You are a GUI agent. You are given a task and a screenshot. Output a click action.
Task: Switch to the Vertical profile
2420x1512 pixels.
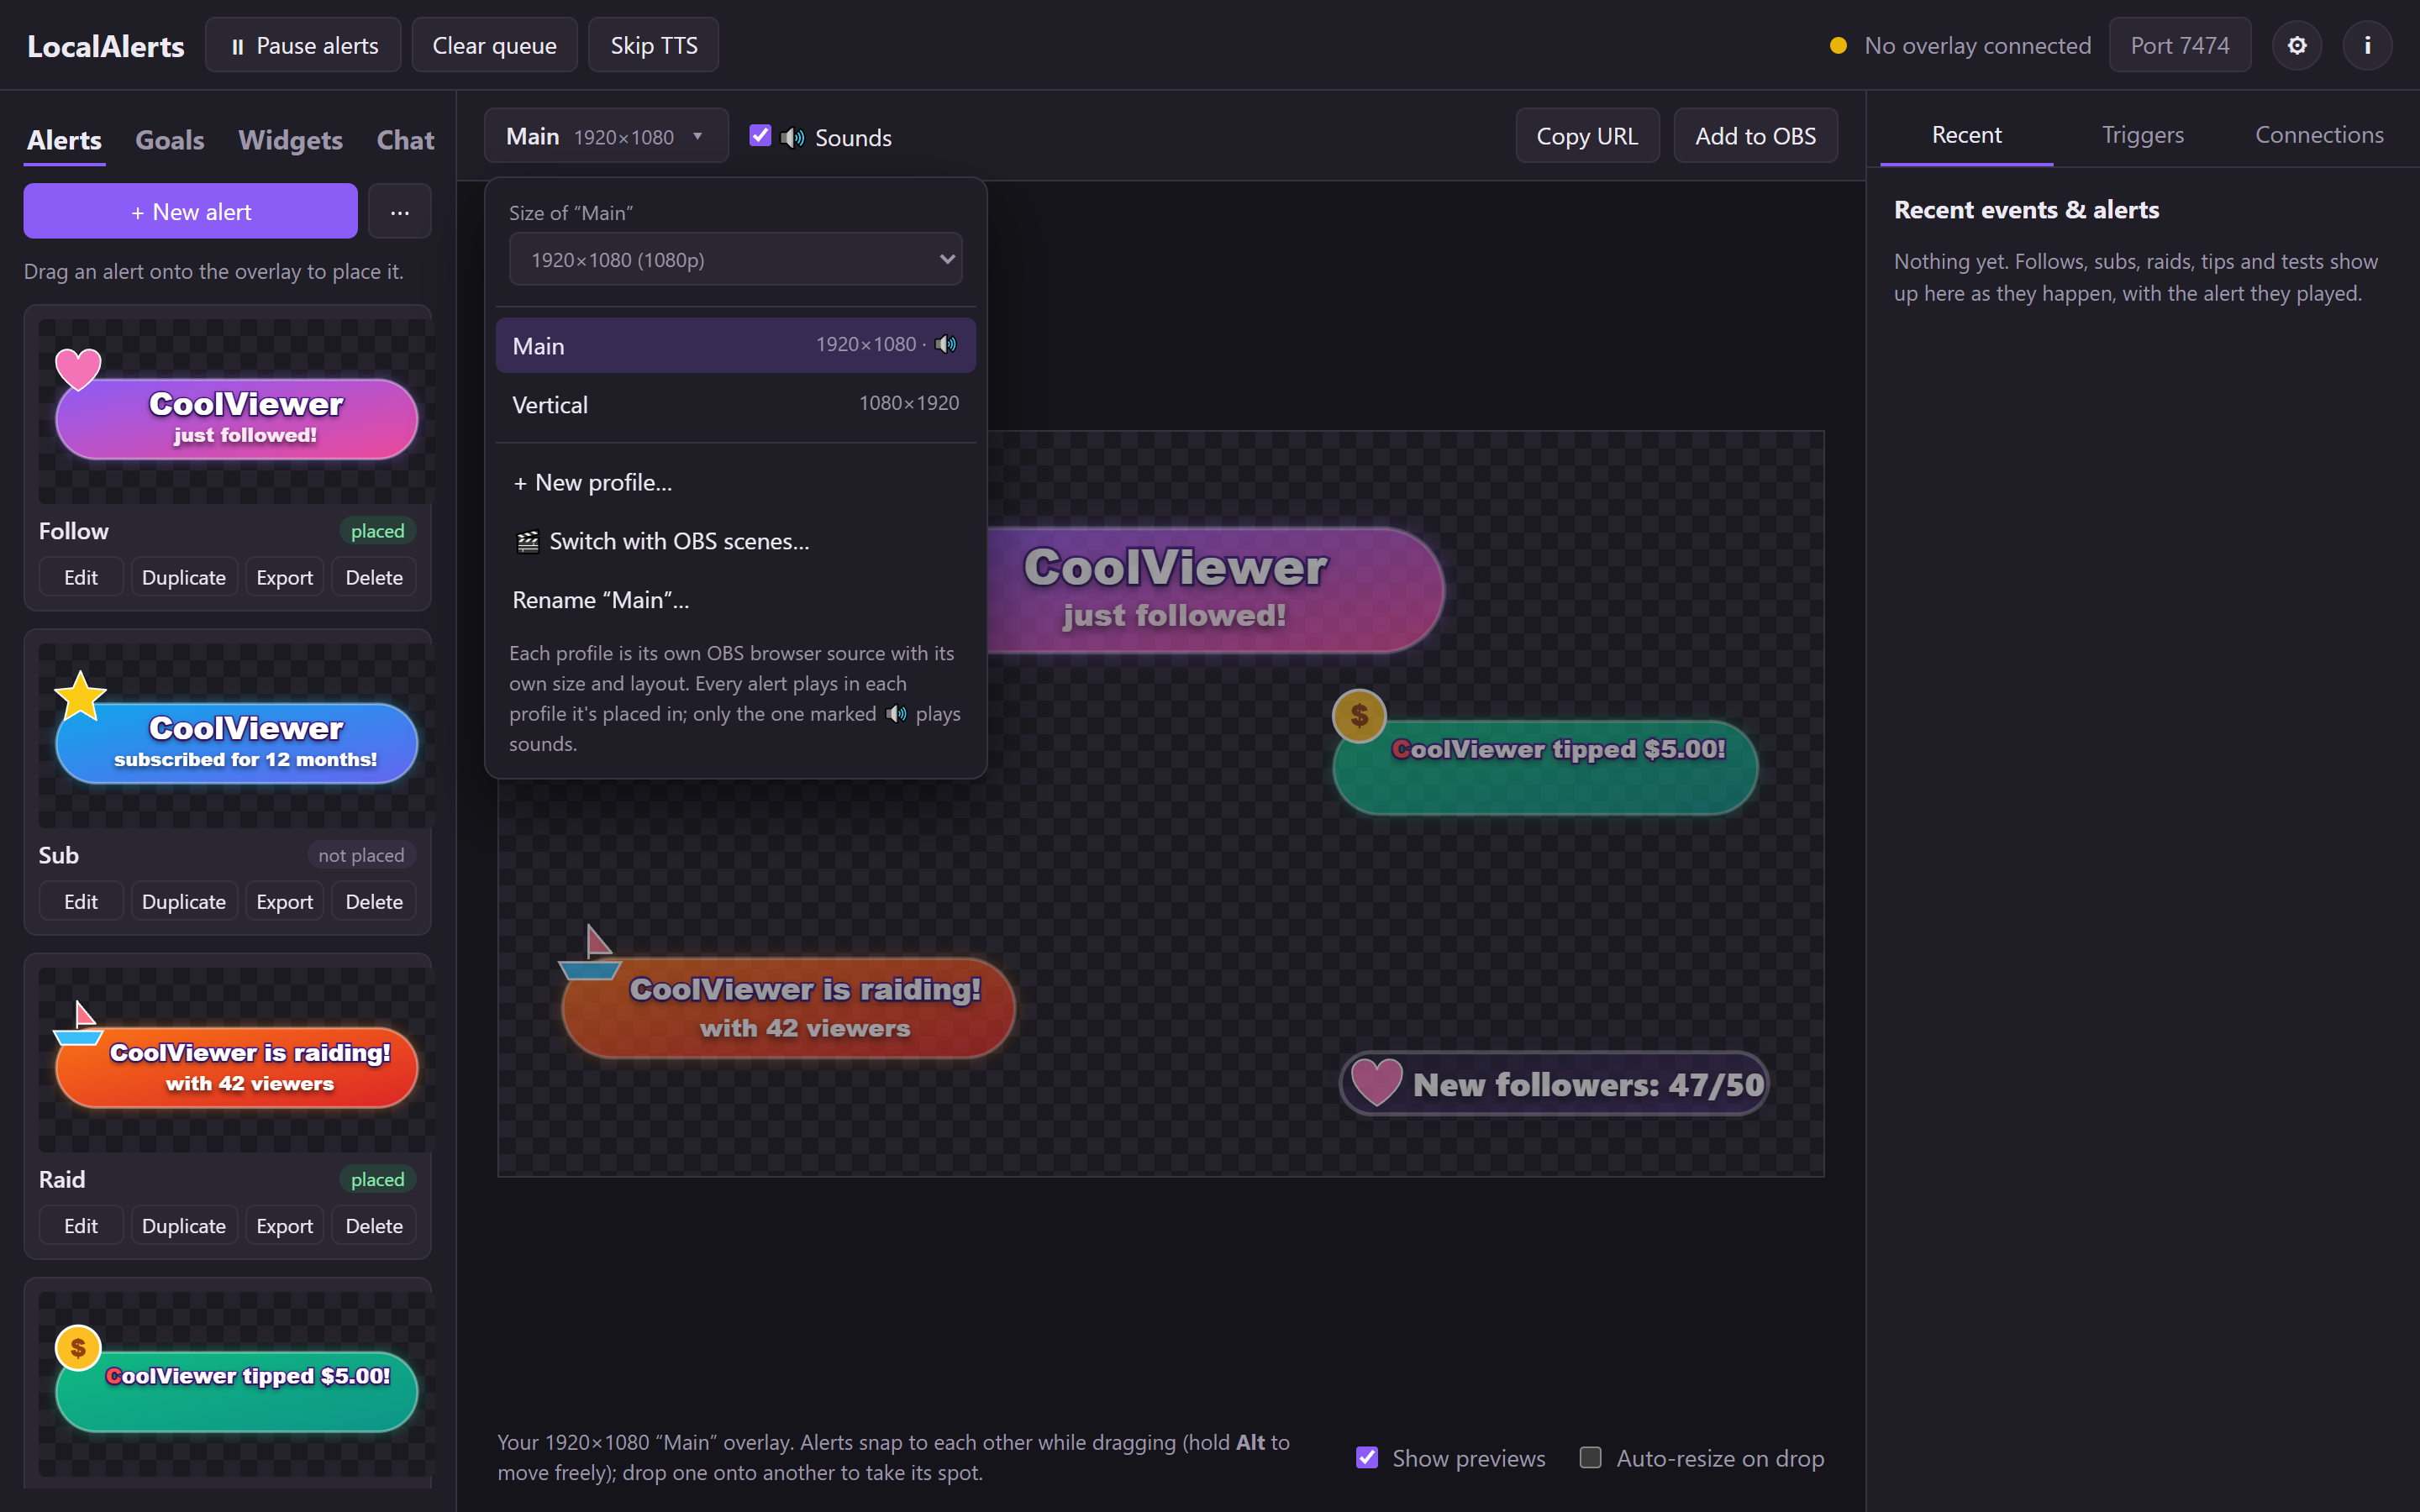pyautogui.click(x=736, y=404)
